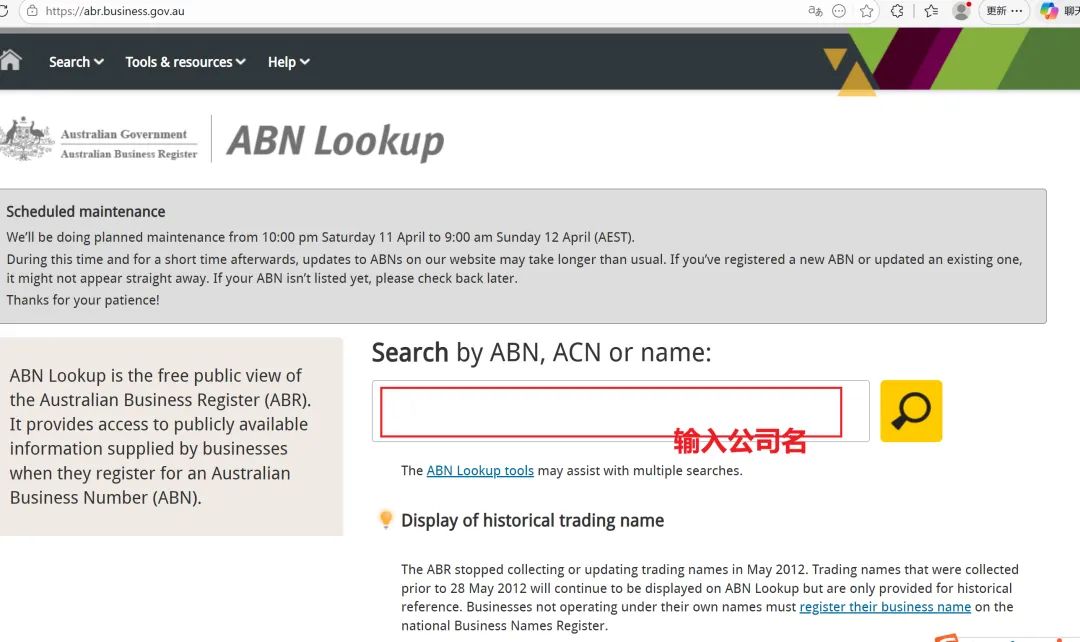Open the Copilot icon in the toolbar
The height and width of the screenshot is (642, 1080).
pos(1048,11)
